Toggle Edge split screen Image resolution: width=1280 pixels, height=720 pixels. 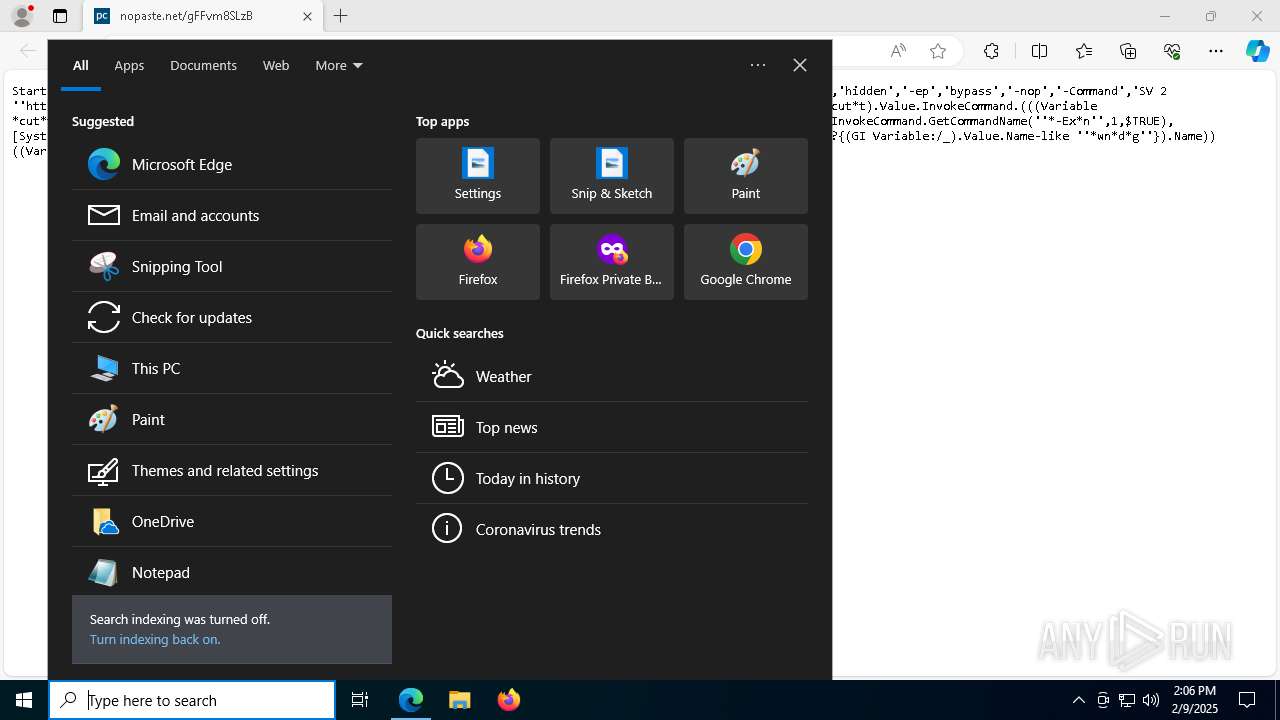tap(1039, 51)
